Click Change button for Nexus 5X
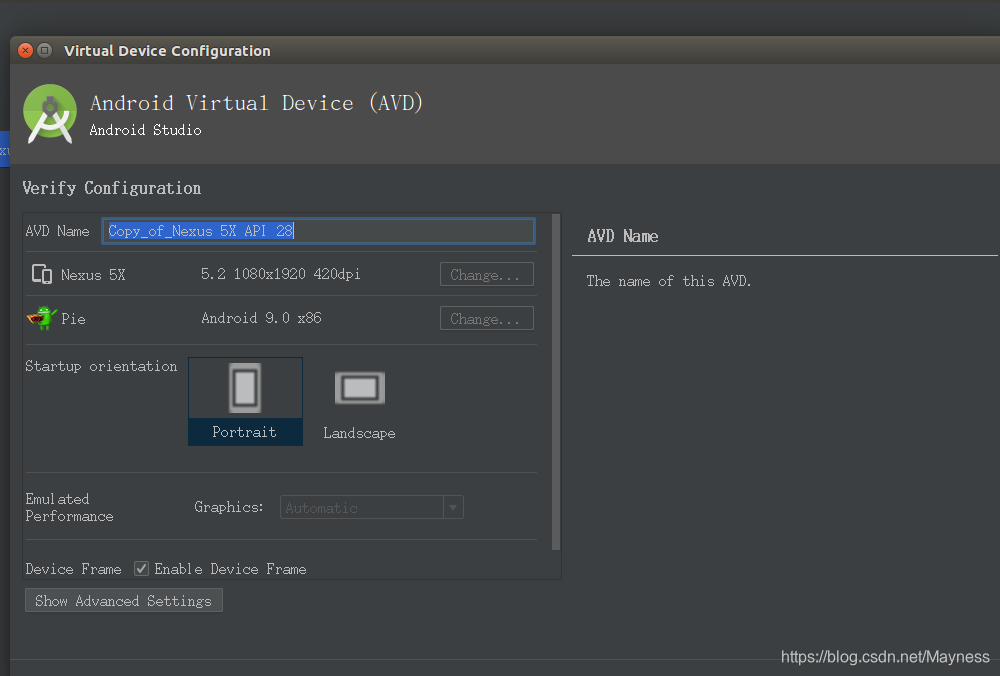 pos(487,274)
